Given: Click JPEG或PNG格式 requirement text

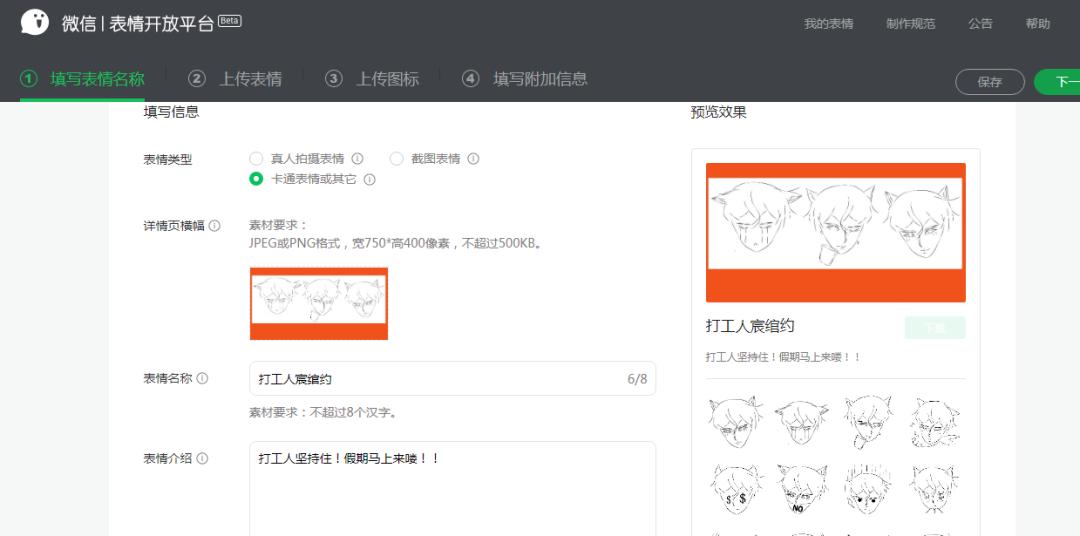Looking at the screenshot, I should coord(395,243).
